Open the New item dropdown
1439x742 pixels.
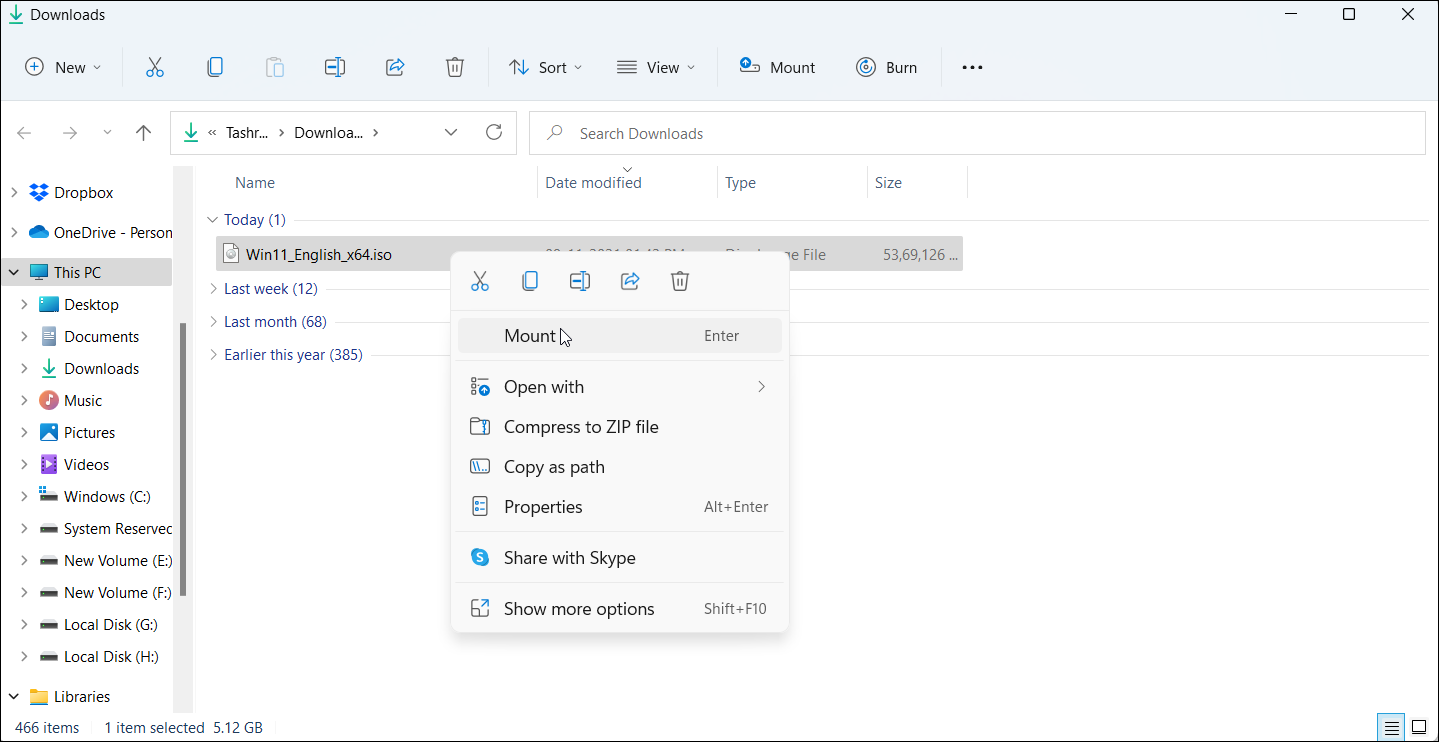(63, 67)
